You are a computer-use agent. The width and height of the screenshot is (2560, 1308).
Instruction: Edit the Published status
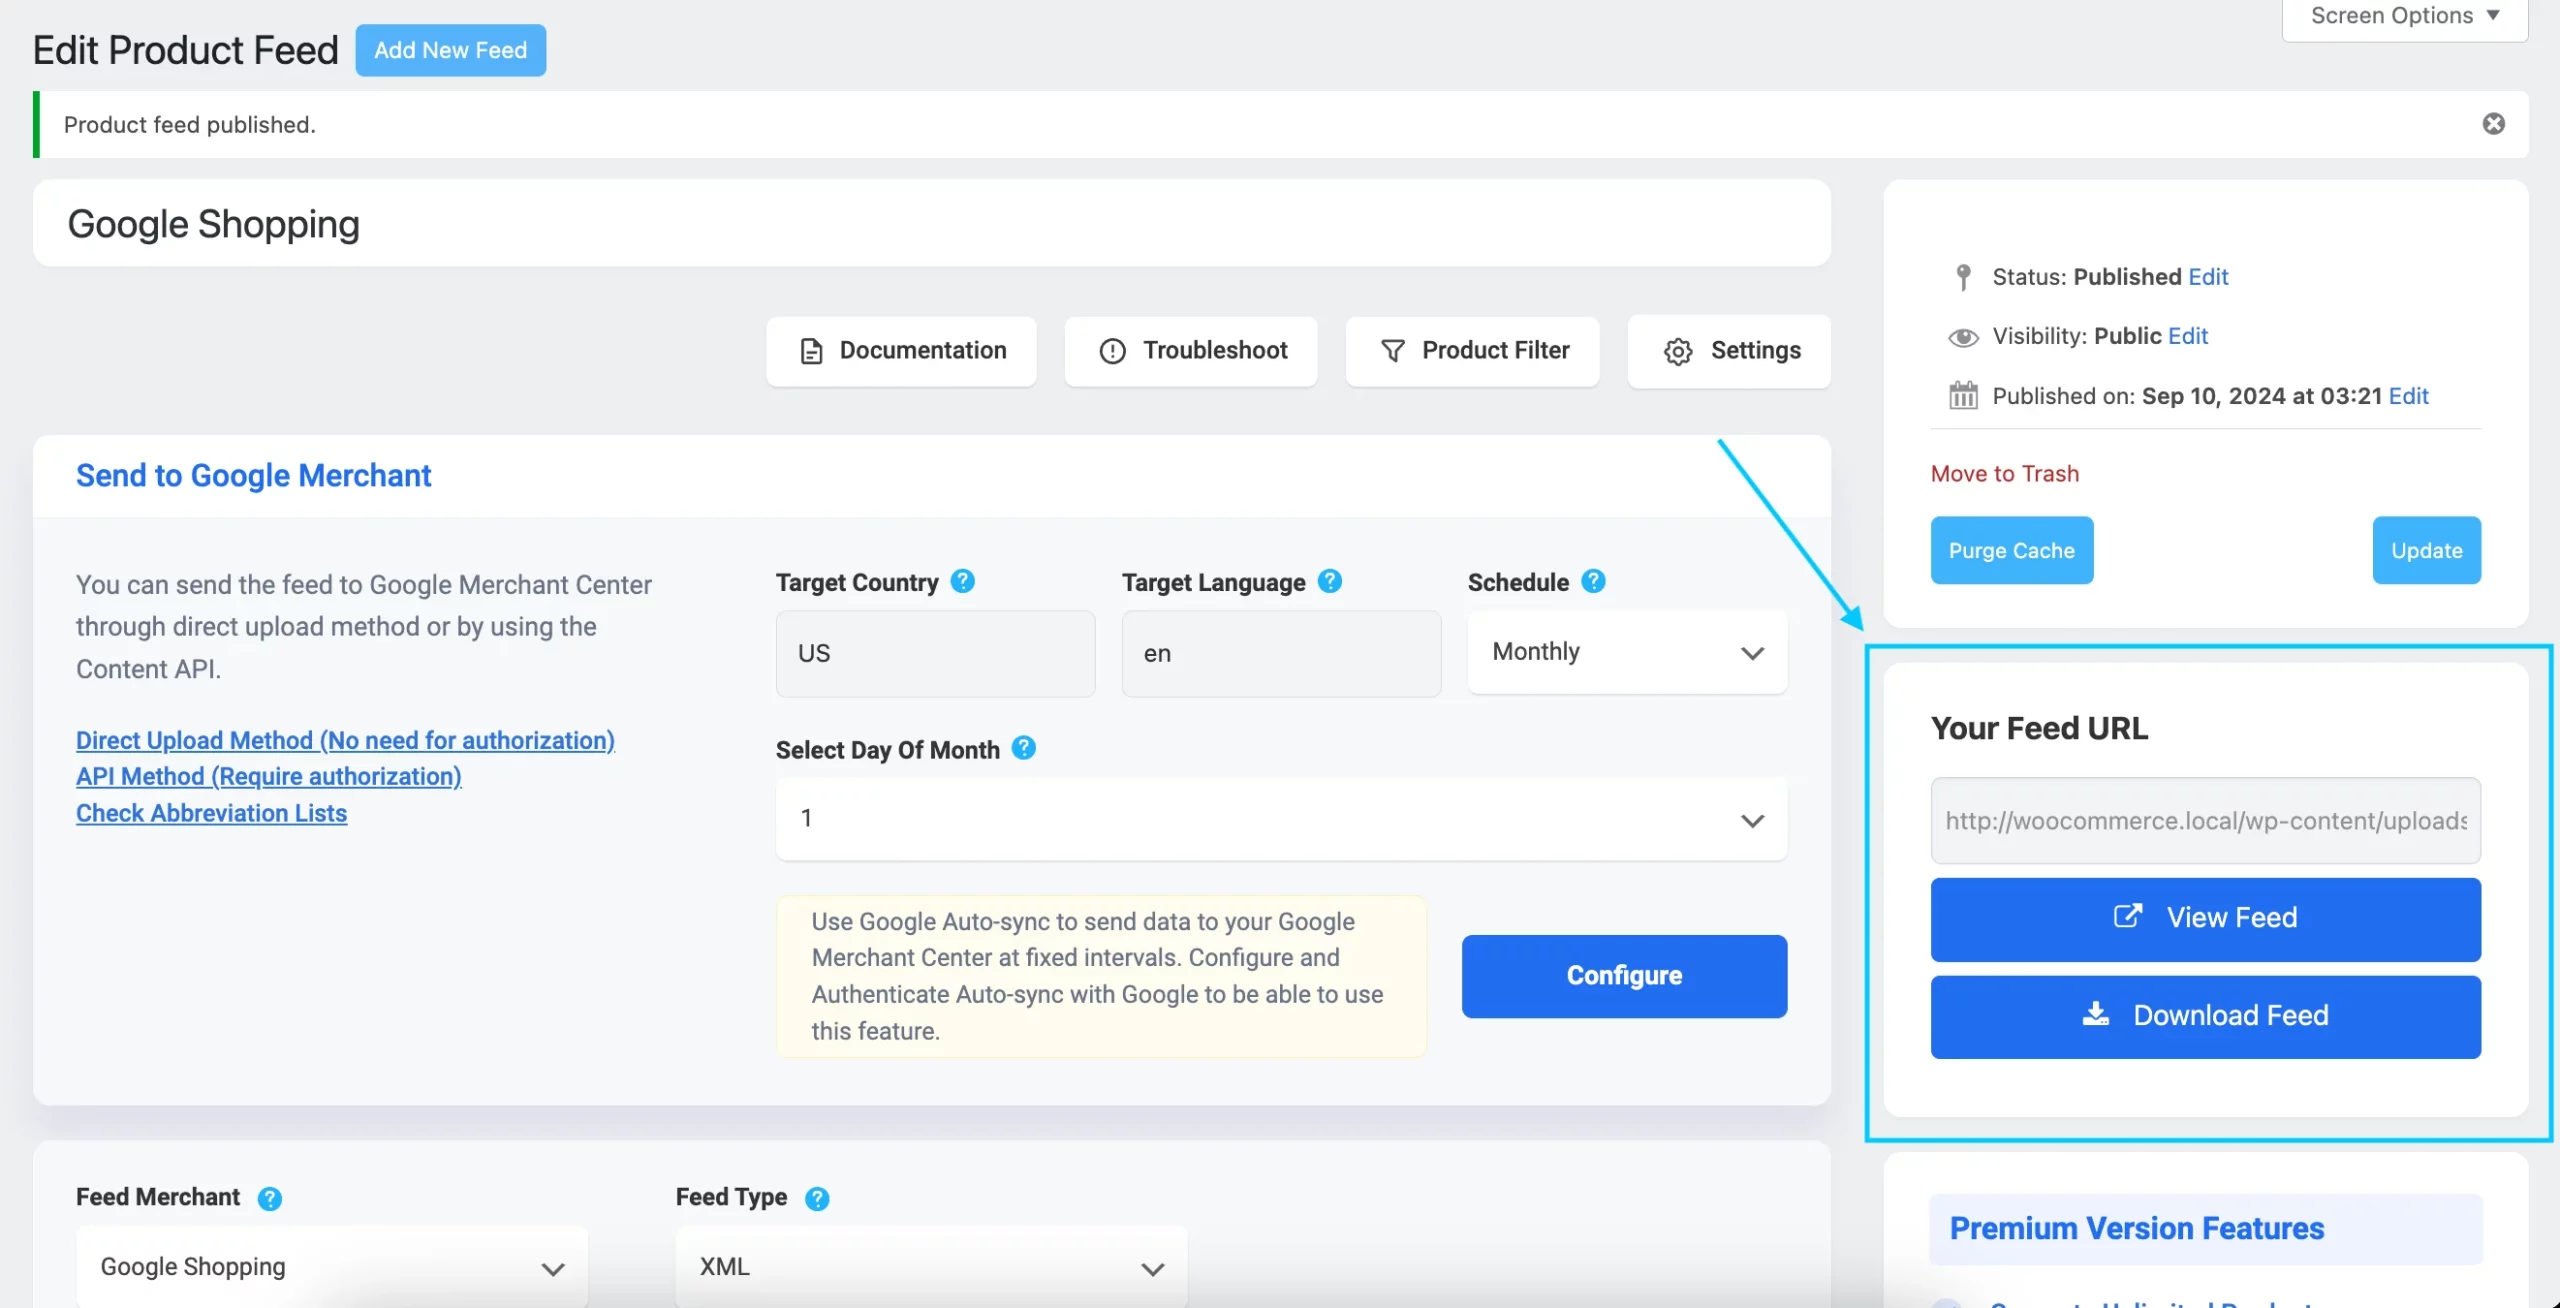[2208, 277]
